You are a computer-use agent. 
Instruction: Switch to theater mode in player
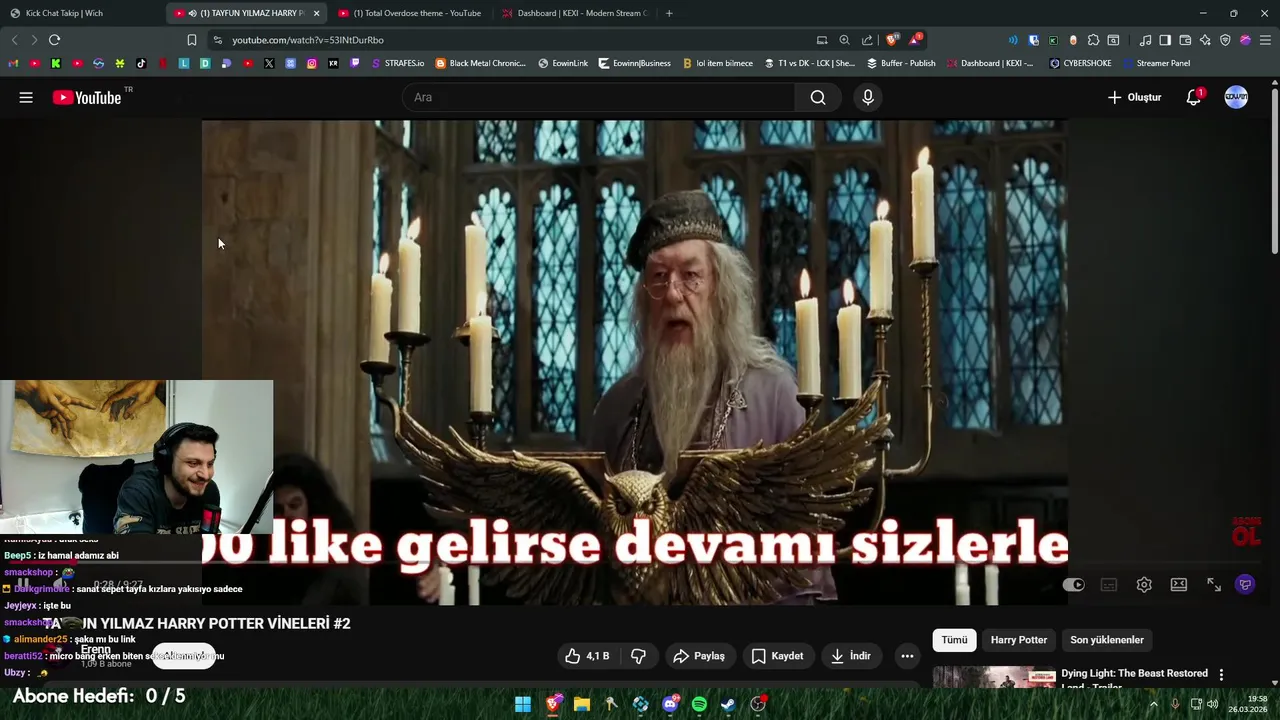coord(1179,585)
